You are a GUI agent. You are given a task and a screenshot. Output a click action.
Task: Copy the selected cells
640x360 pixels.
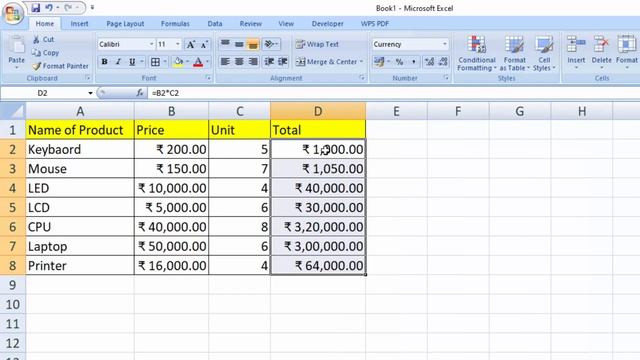tap(45, 53)
